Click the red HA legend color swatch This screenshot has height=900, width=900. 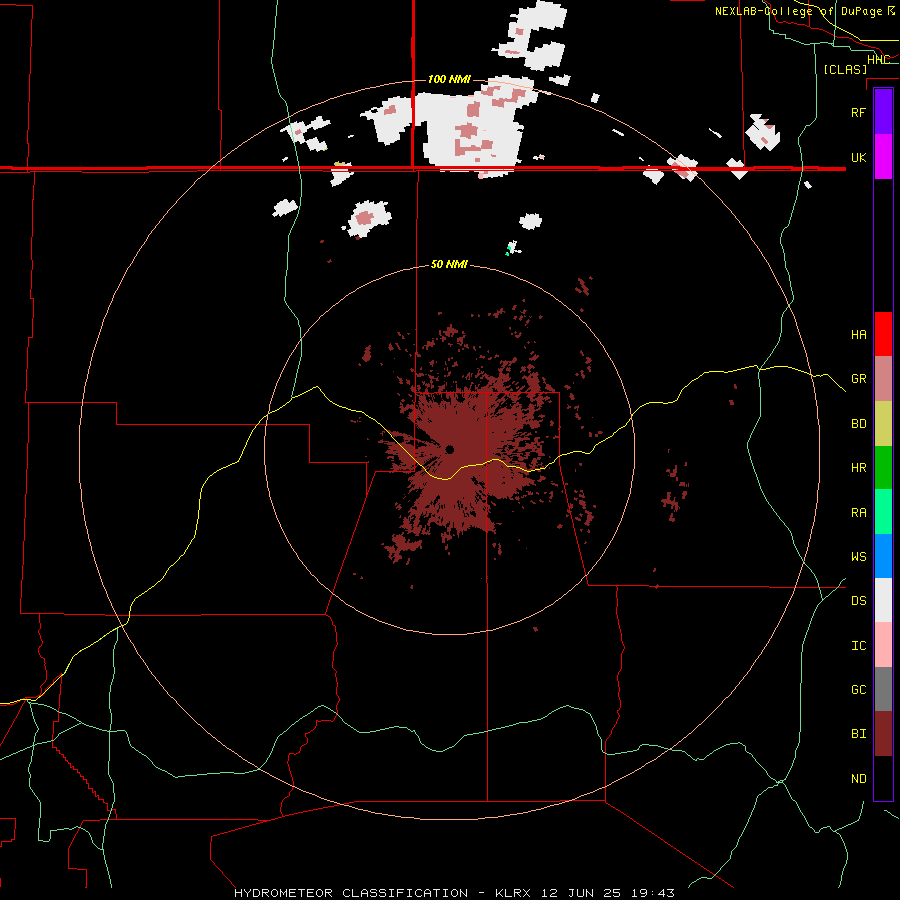tap(883, 334)
